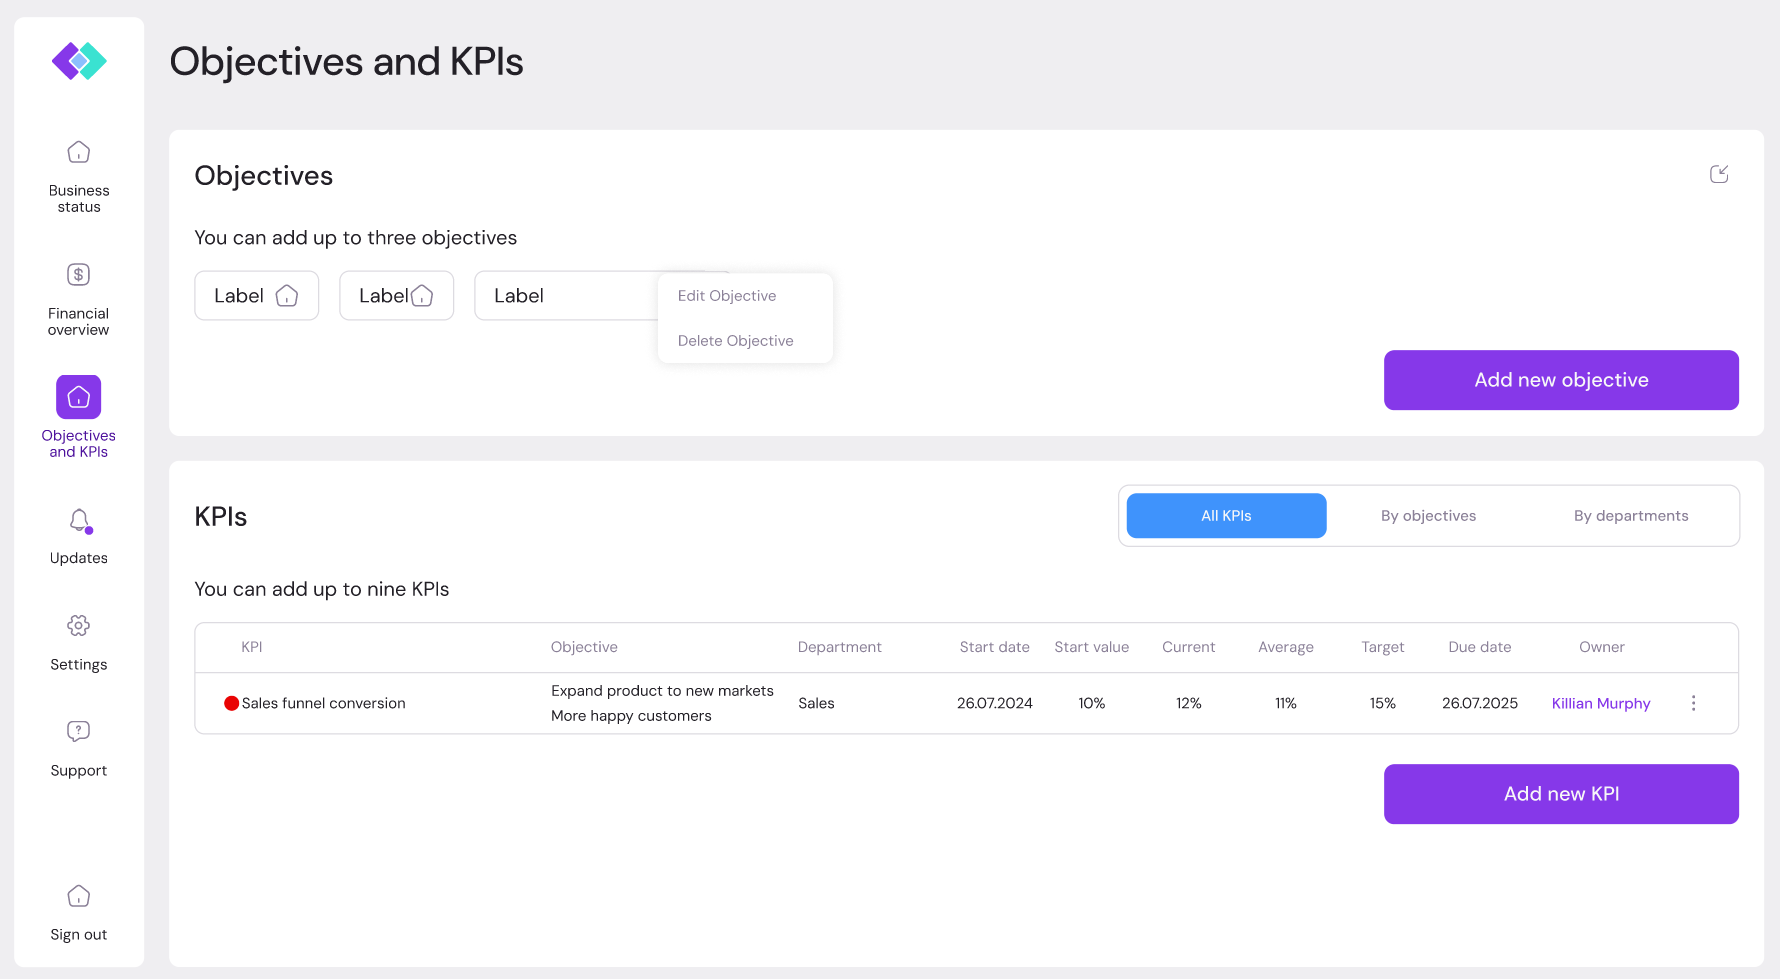Open the three-dot menu for the KPI row
The width and height of the screenshot is (1780, 979).
pos(1693,703)
